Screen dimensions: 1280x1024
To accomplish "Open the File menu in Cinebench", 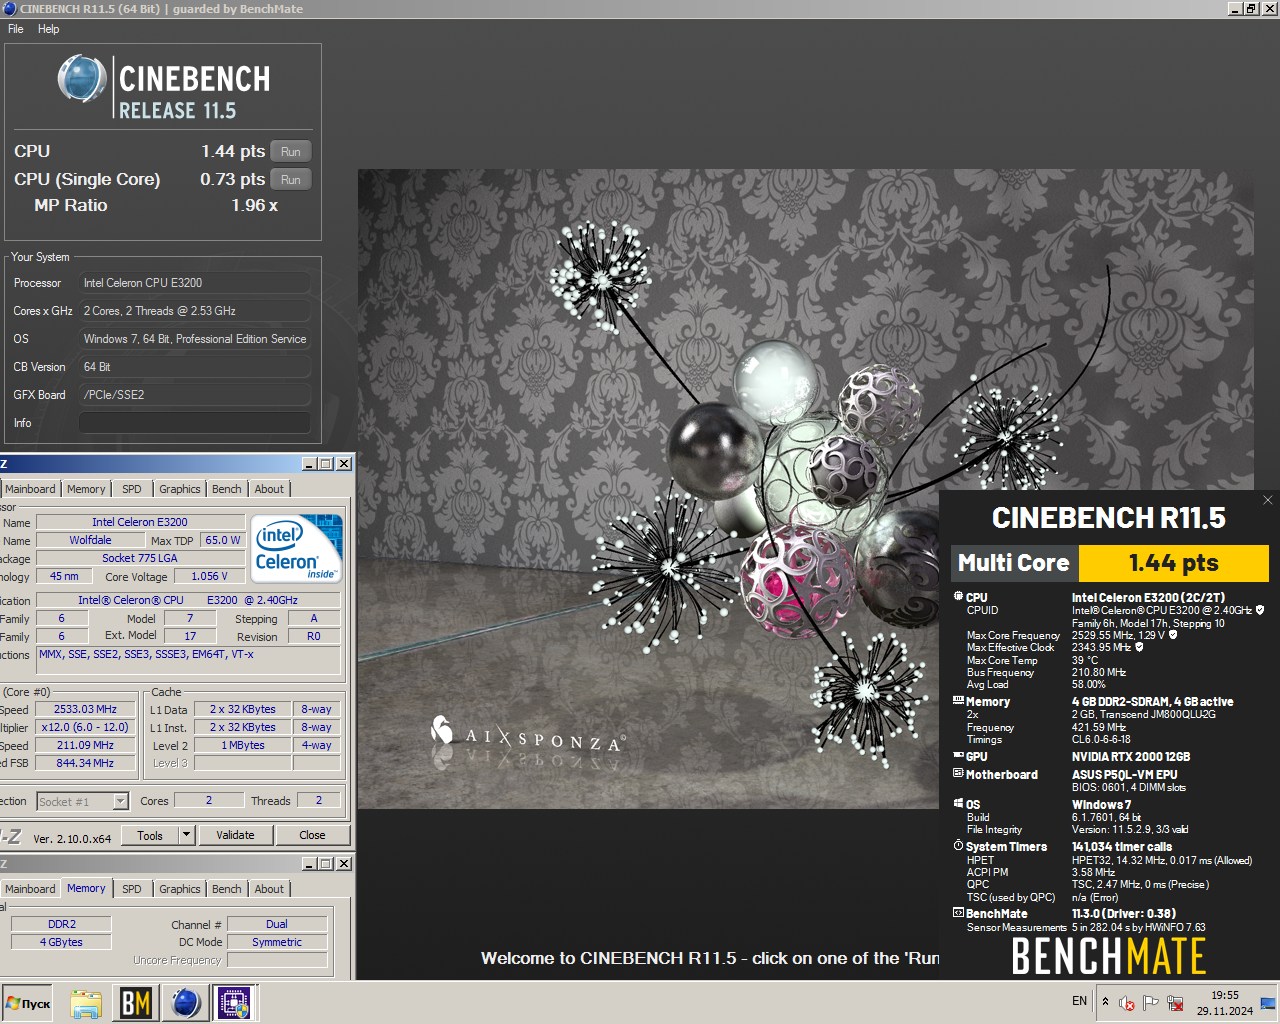I will coord(16,29).
